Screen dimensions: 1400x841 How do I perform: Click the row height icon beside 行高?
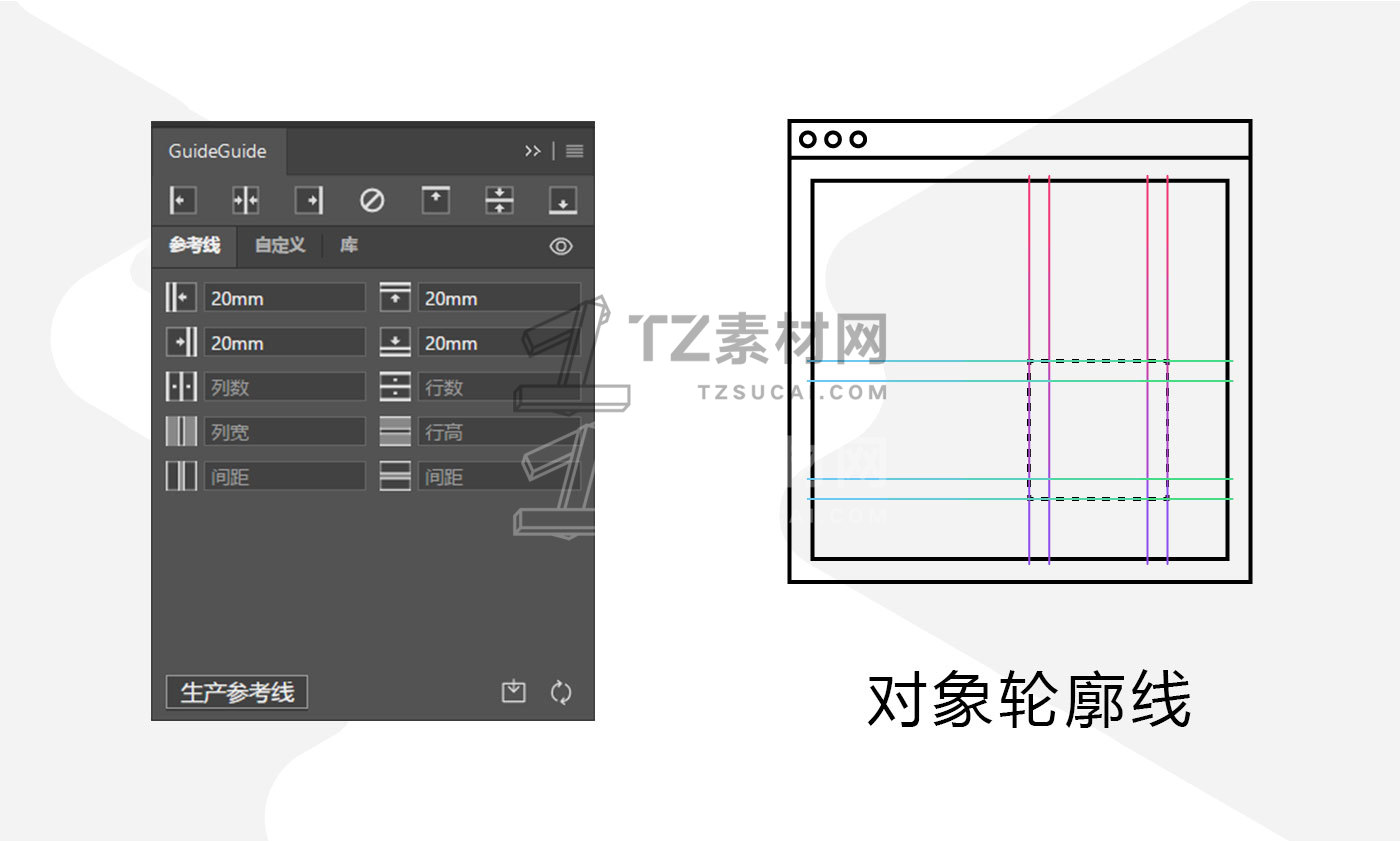coord(395,431)
